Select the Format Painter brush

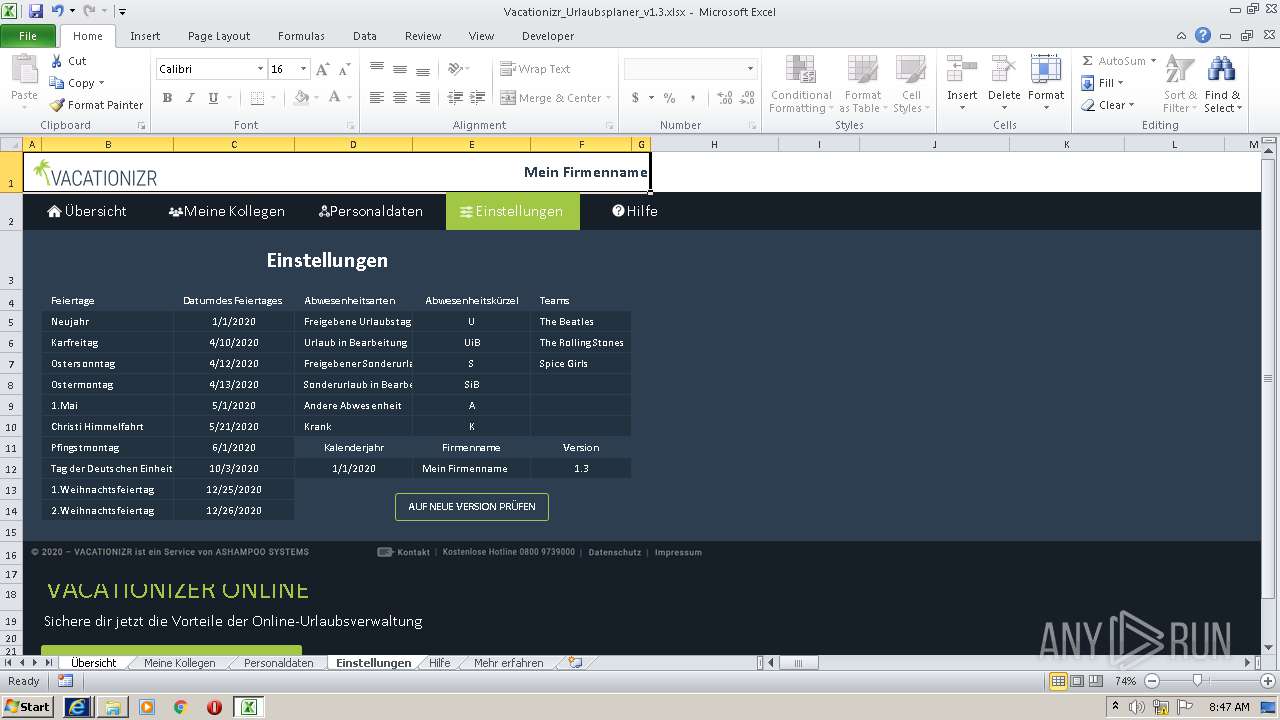click(58, 105)
